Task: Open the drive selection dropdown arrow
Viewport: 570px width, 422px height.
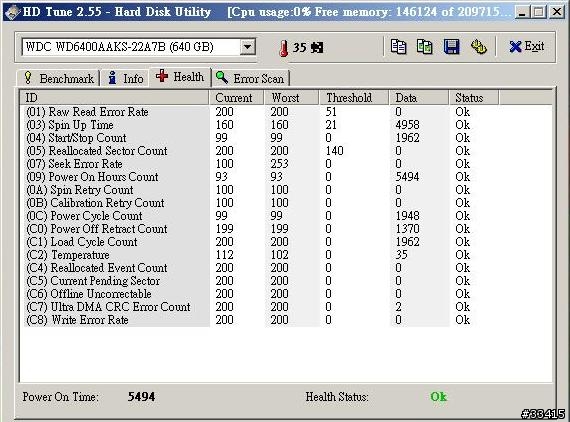Action: tap(248, 47)
